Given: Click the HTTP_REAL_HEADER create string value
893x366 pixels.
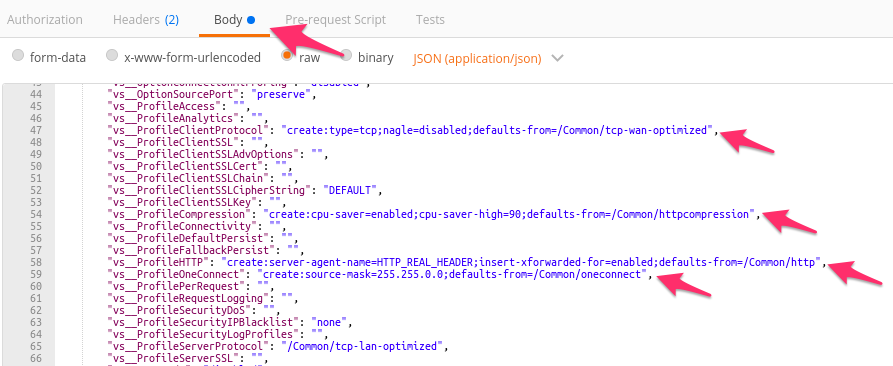Looking at the screenshot, I should point(522,262).
